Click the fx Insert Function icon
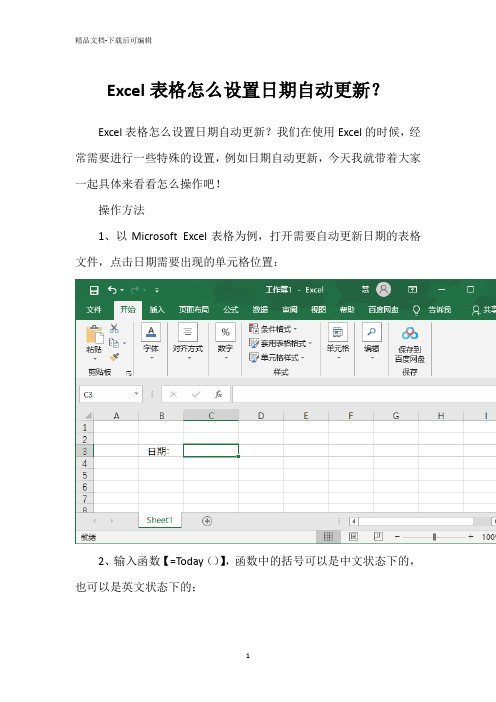The width and height of the screenshot is (496, 702). tap(218, 394)
